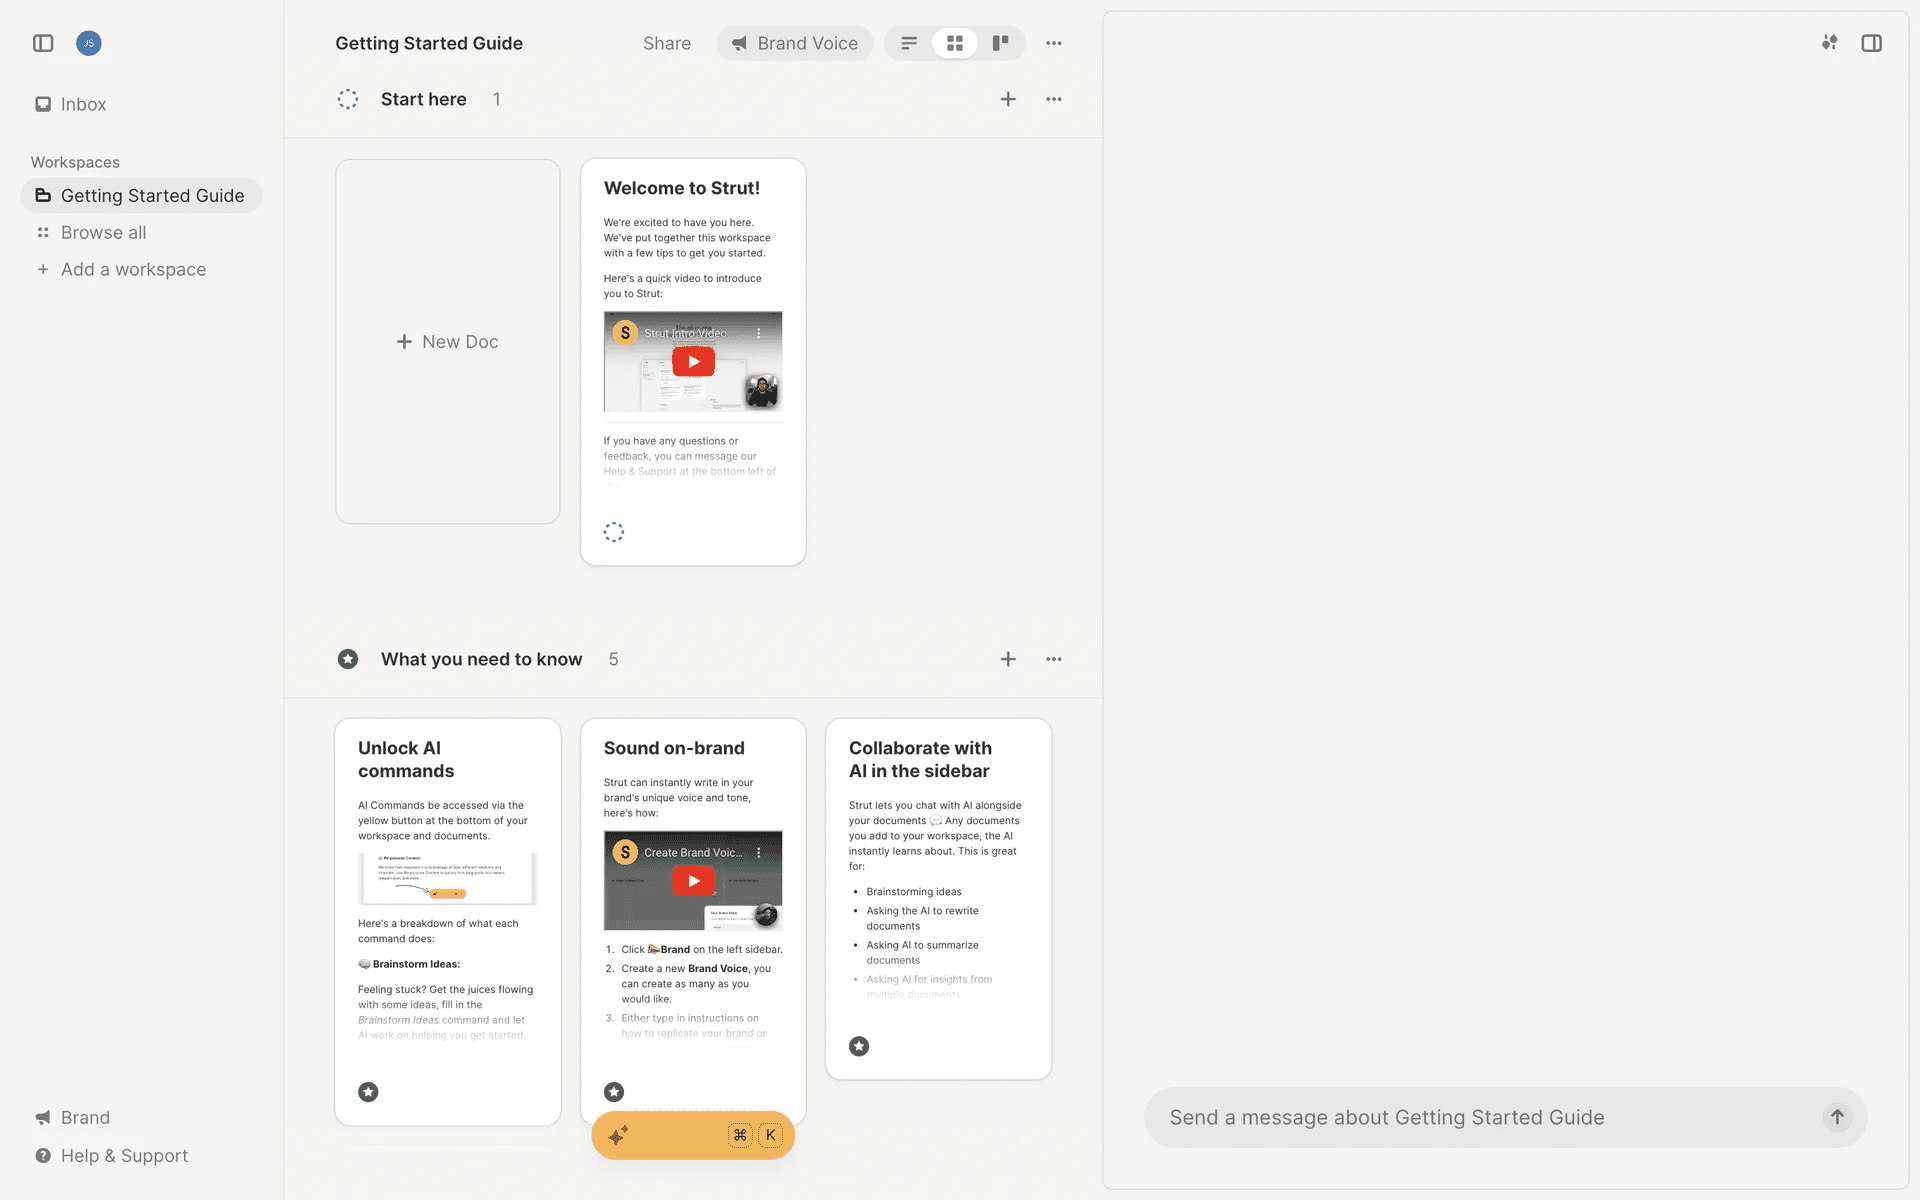The height and width of the screenshot is (1200, 1920).
Task: Add a doc to the Start here section
Action: point(1008,99)
